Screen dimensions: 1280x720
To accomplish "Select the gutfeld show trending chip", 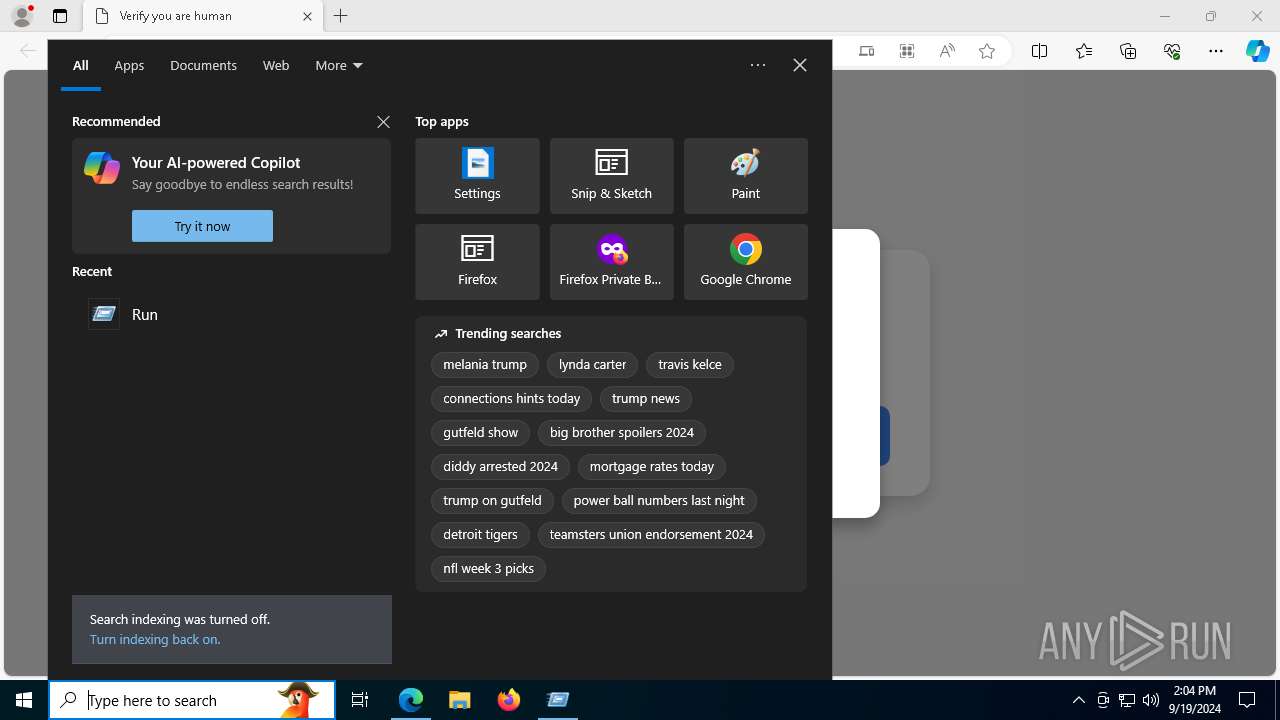I will click(480, 433).
